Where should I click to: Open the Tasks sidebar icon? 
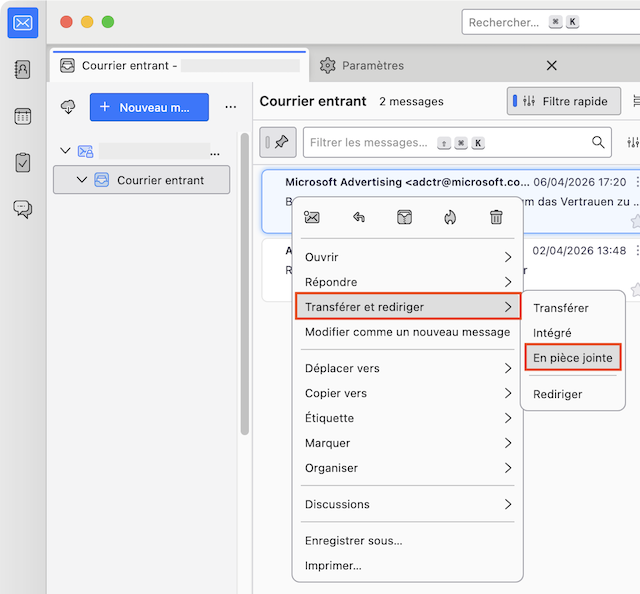[22, 162]
